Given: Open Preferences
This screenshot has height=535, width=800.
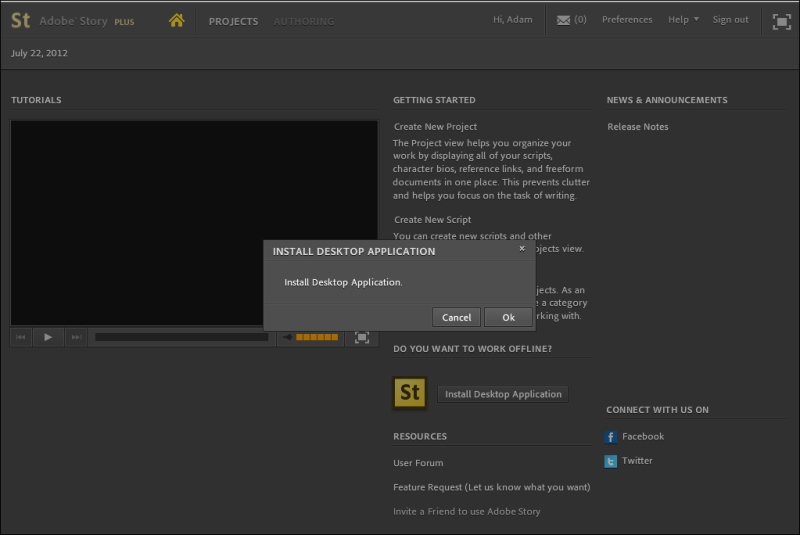Looking at the screenshot, I should pyautogui.click(x=627, y=19).
